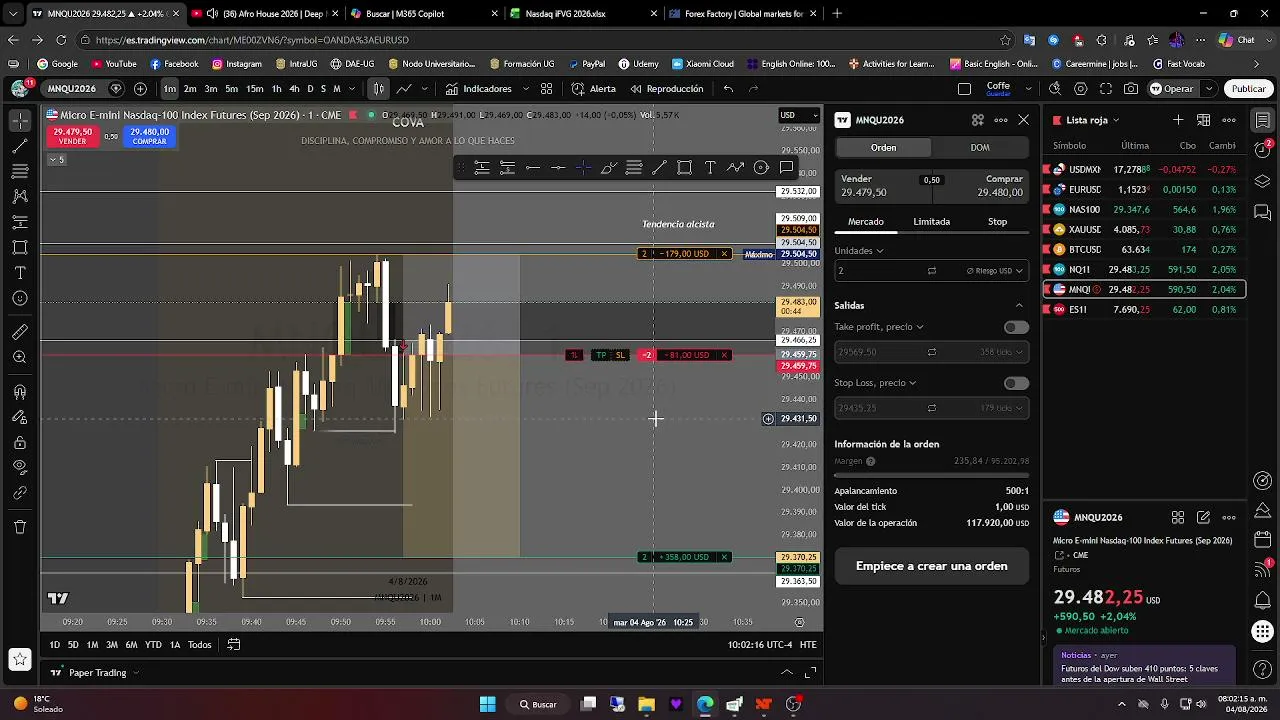
Task: Open Stop Loss precio dropdown
Action: click(x=875, y=383)
